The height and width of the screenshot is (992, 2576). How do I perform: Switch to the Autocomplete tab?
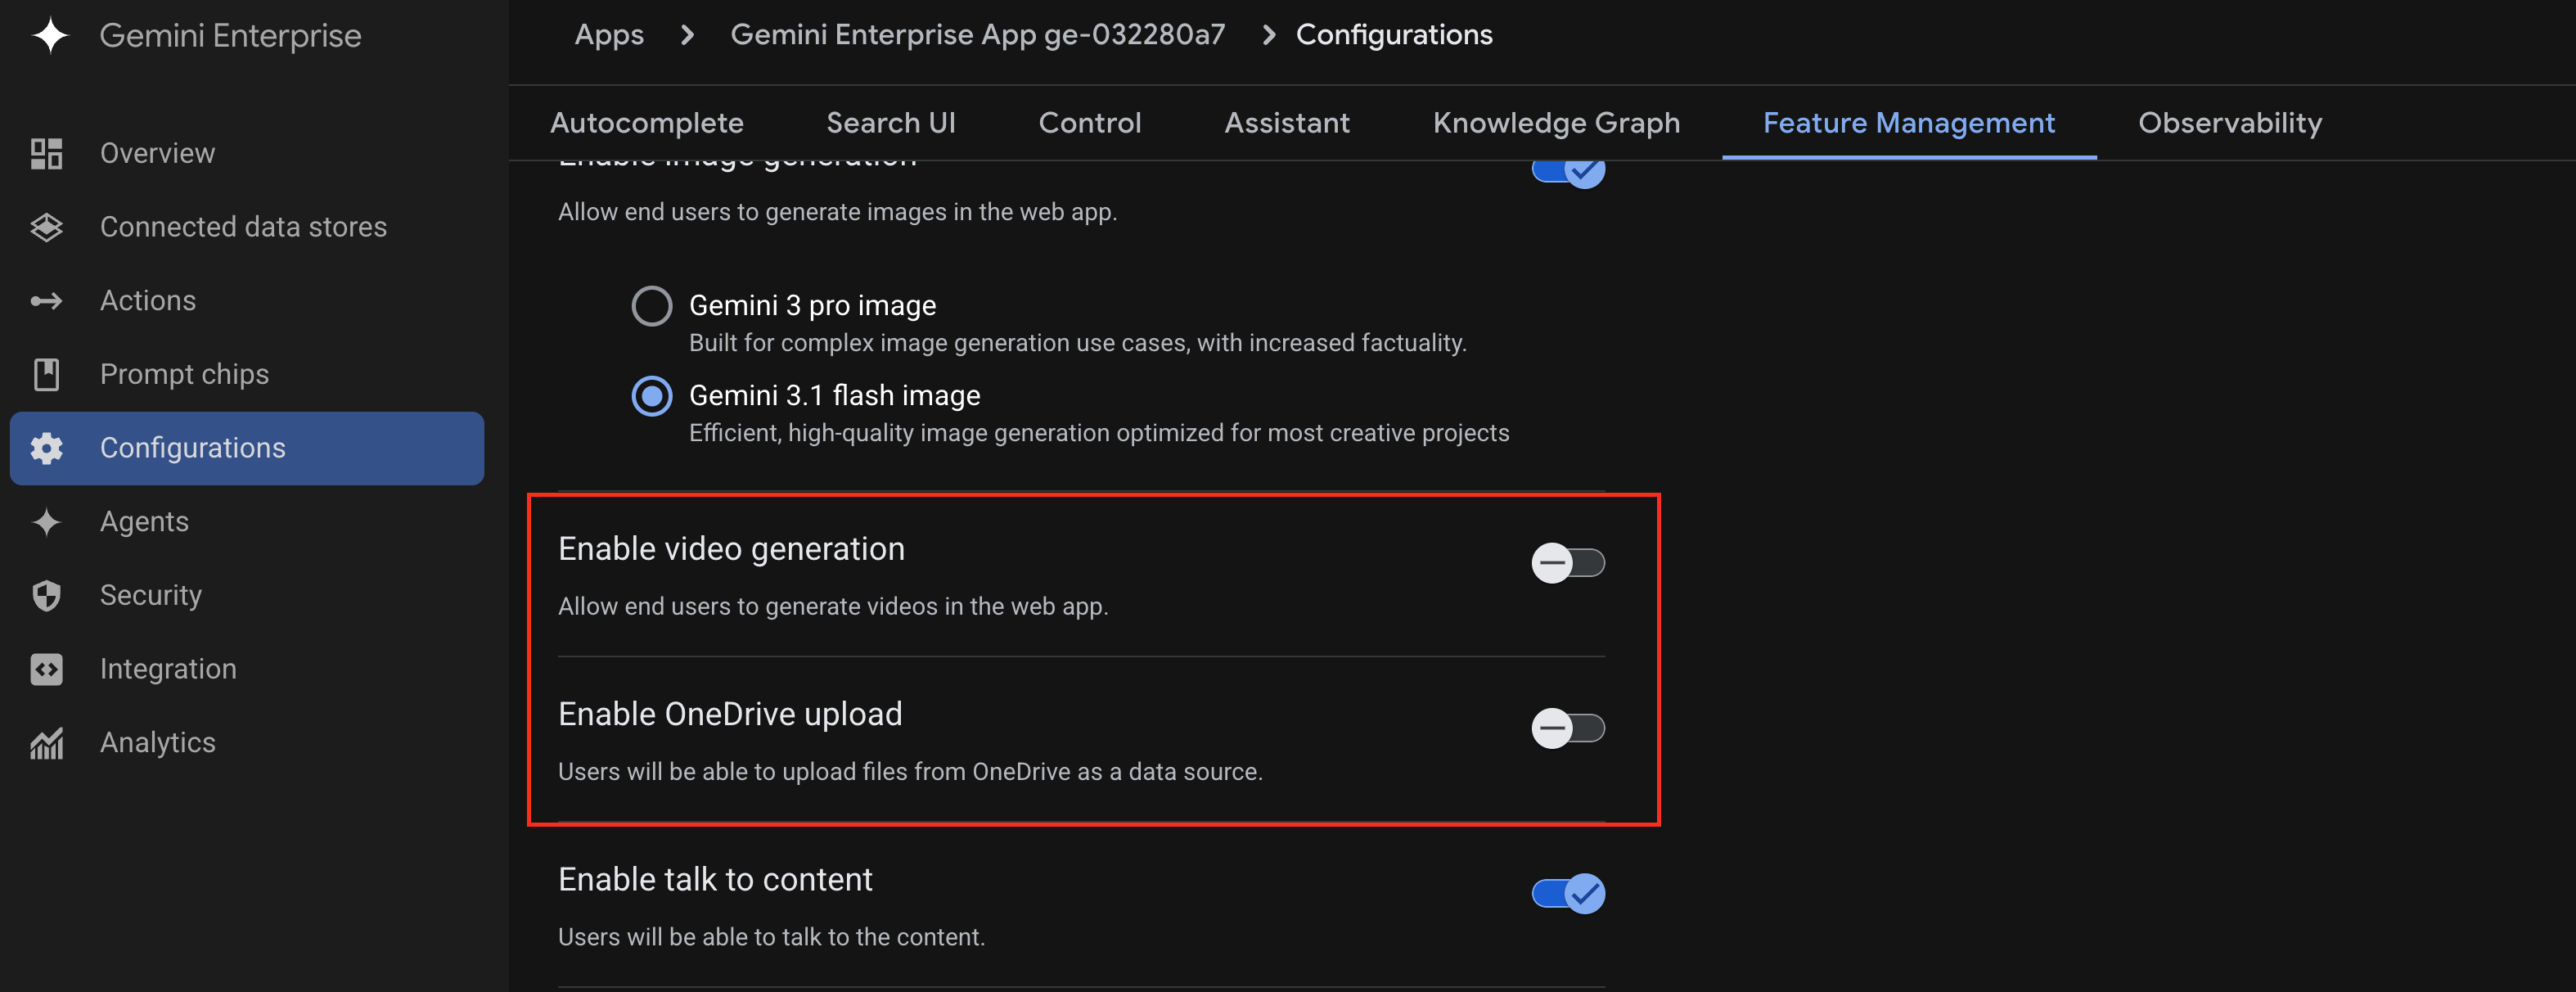click(x=647, y=123)
